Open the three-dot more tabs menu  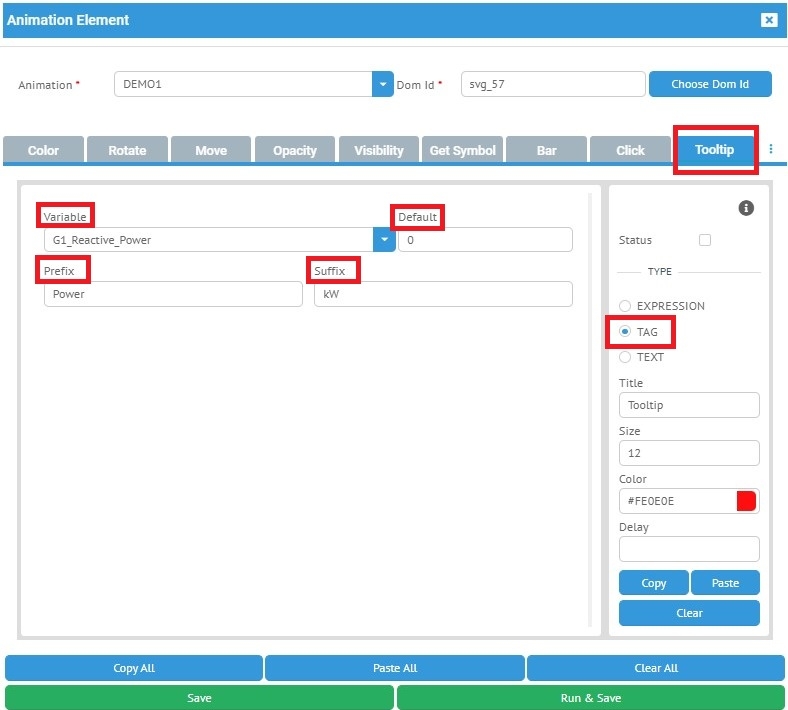tap(771, 149)
